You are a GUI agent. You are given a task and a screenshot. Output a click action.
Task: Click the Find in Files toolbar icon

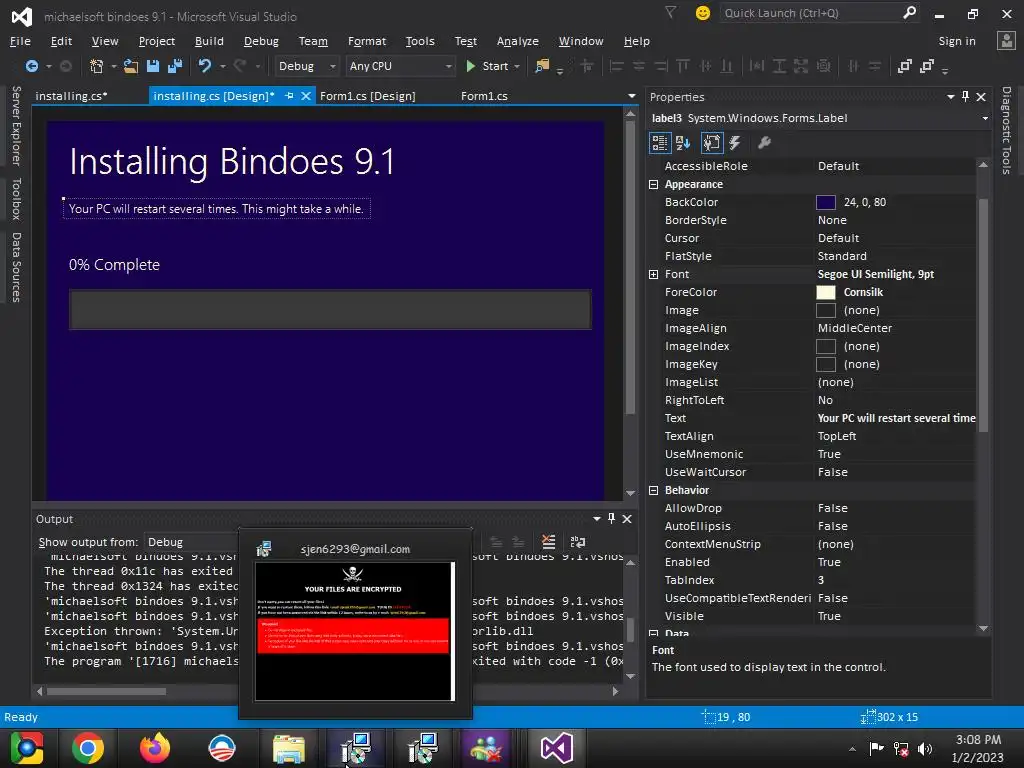pos(542,66)
